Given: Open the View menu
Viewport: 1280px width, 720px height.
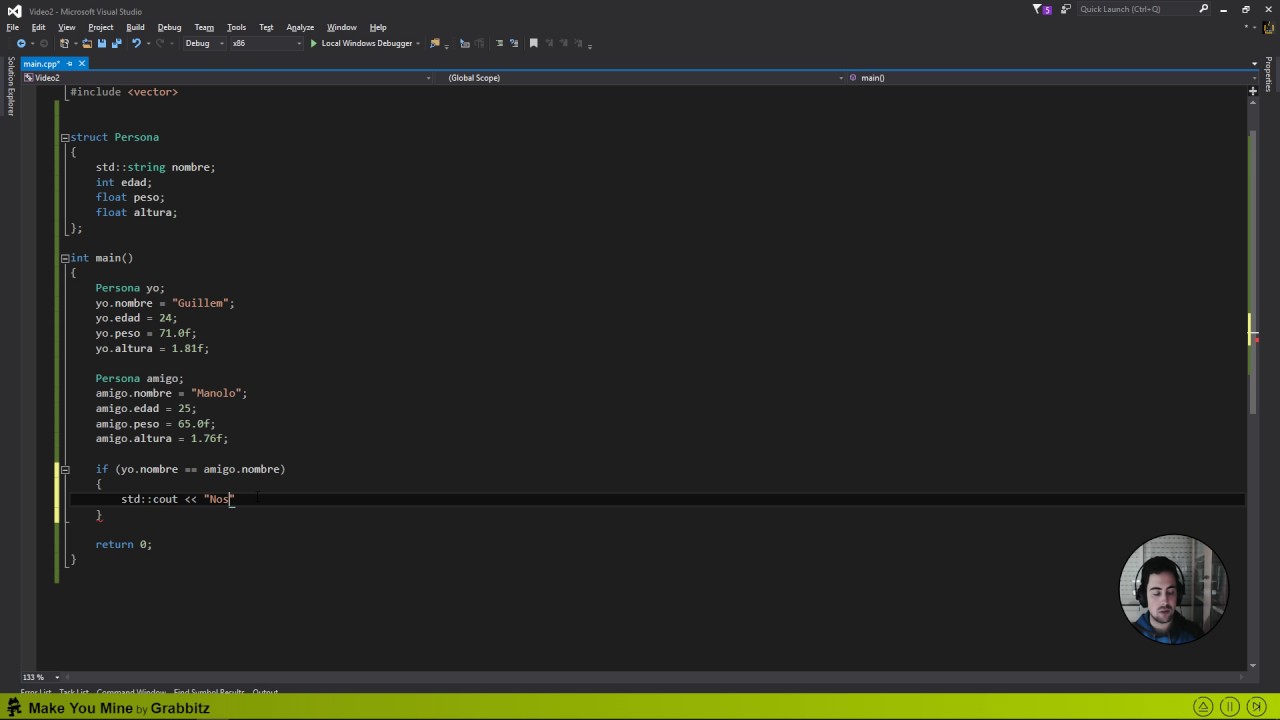Looking at the screenshot, I should [66, 27].
